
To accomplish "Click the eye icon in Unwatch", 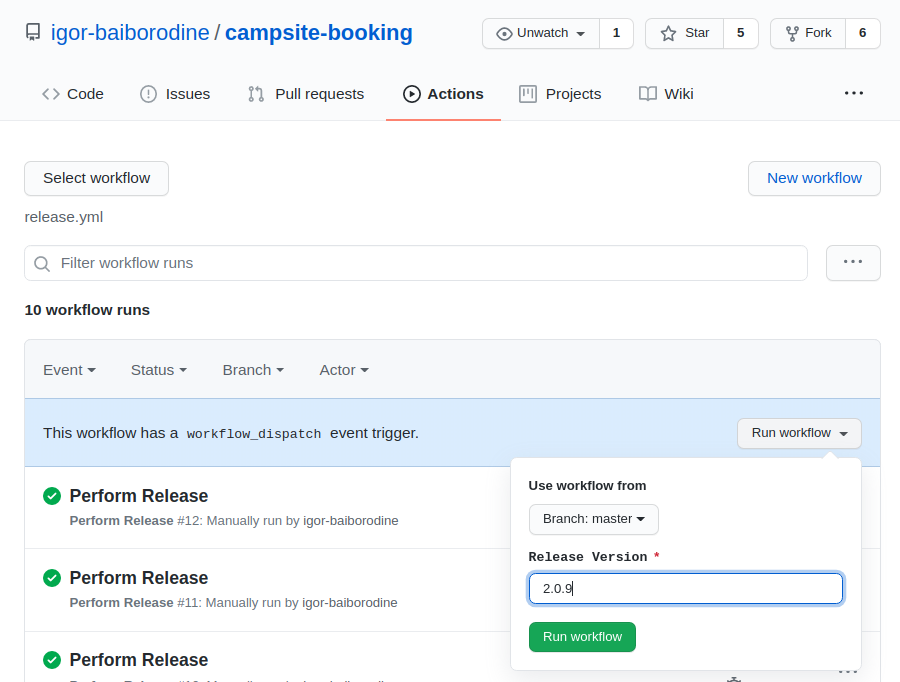I will pyautogui.click(x=504, y=34).
